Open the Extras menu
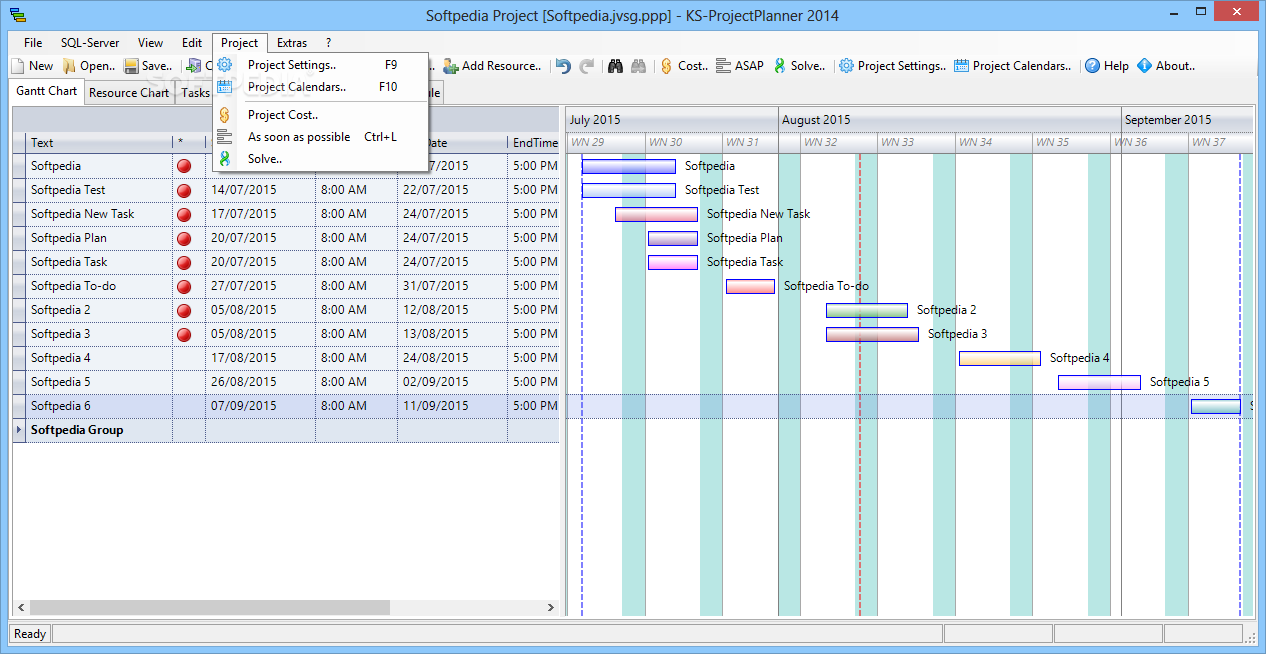The image size is (1266, 654). click(x=292, y=43)
